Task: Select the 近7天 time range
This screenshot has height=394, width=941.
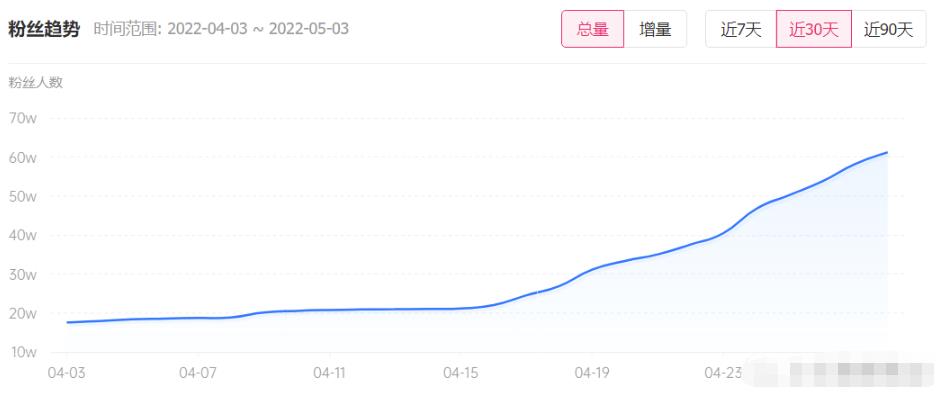Action: pyautogui.click(x=741, y=29)
